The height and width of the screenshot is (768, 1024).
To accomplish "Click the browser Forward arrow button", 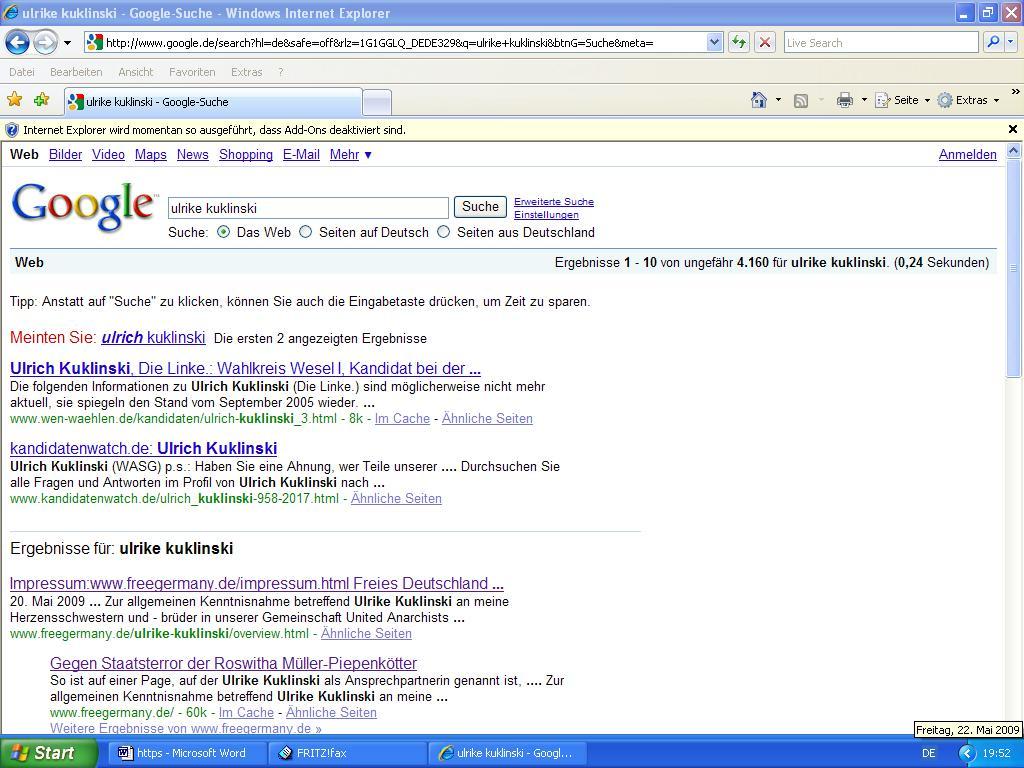I will pos(45,43).
